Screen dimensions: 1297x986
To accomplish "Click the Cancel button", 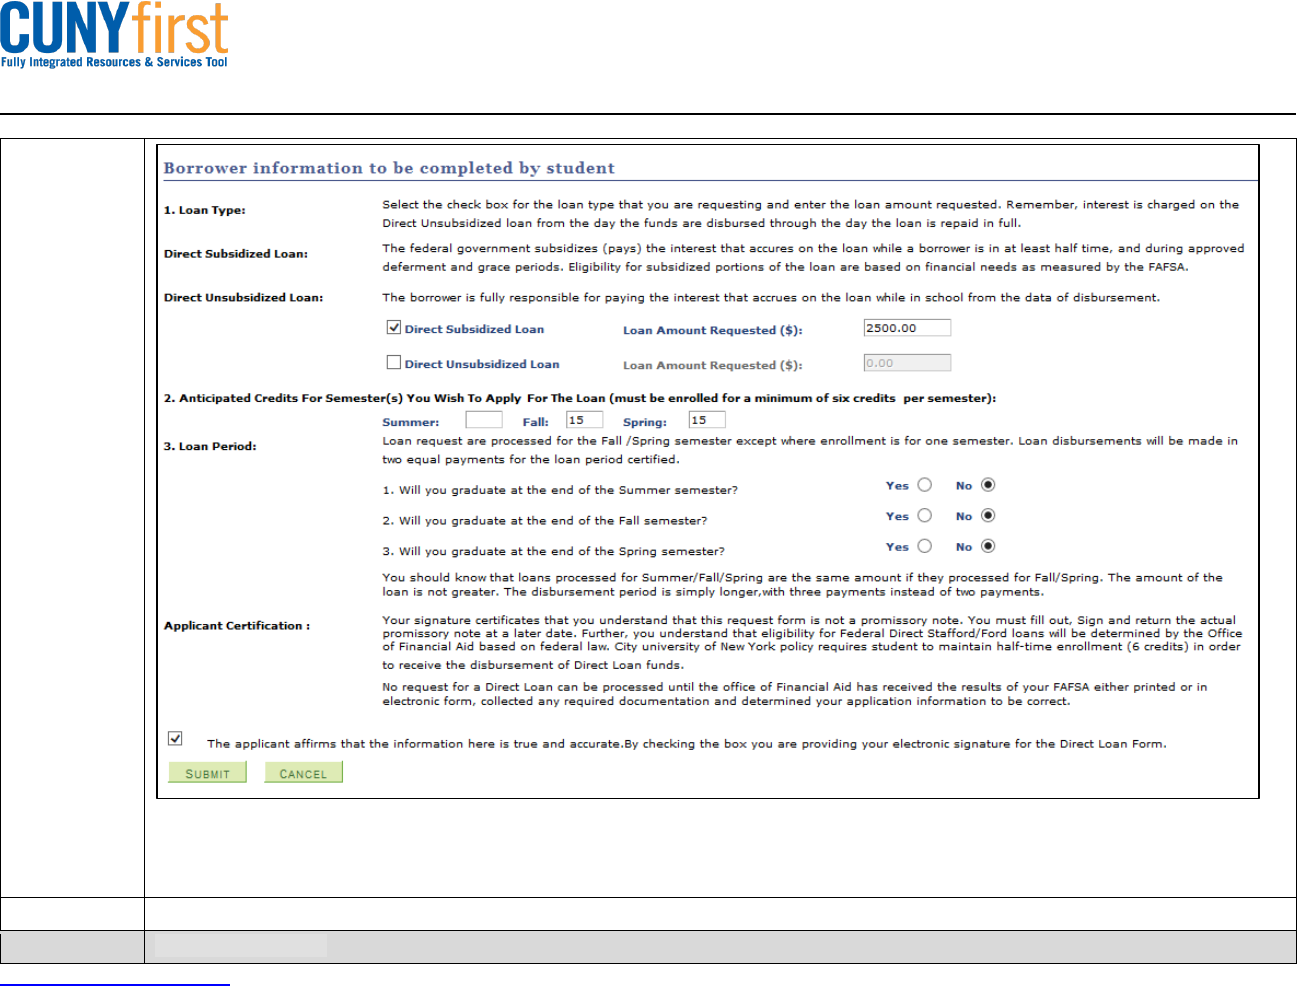I will (303, 772).
